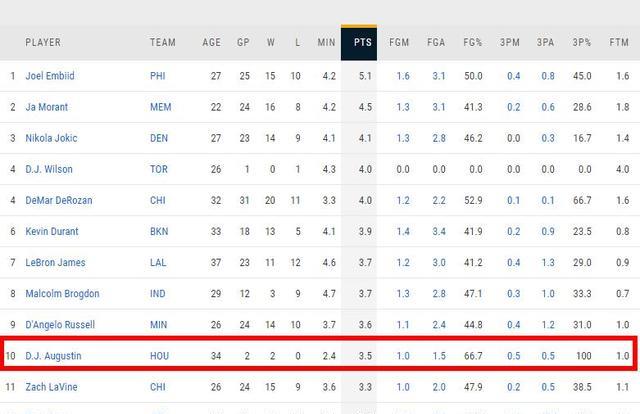Screen dimensions: 640x414
Task: Open Nikola Jokic's profile
Action: pyautogui.click(x=51, y=138)
